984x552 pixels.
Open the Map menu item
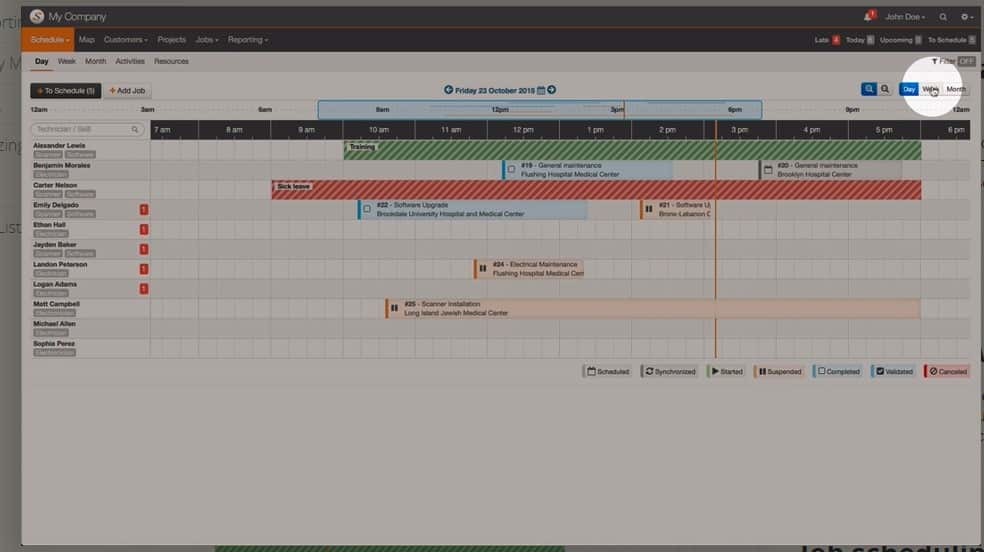(x=86, y=40)
